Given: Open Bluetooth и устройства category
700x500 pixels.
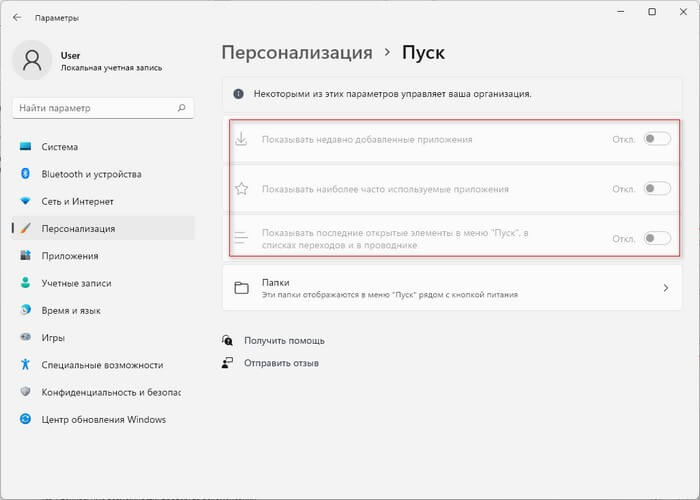Looking at the screenshot, I should click(103, 174).
